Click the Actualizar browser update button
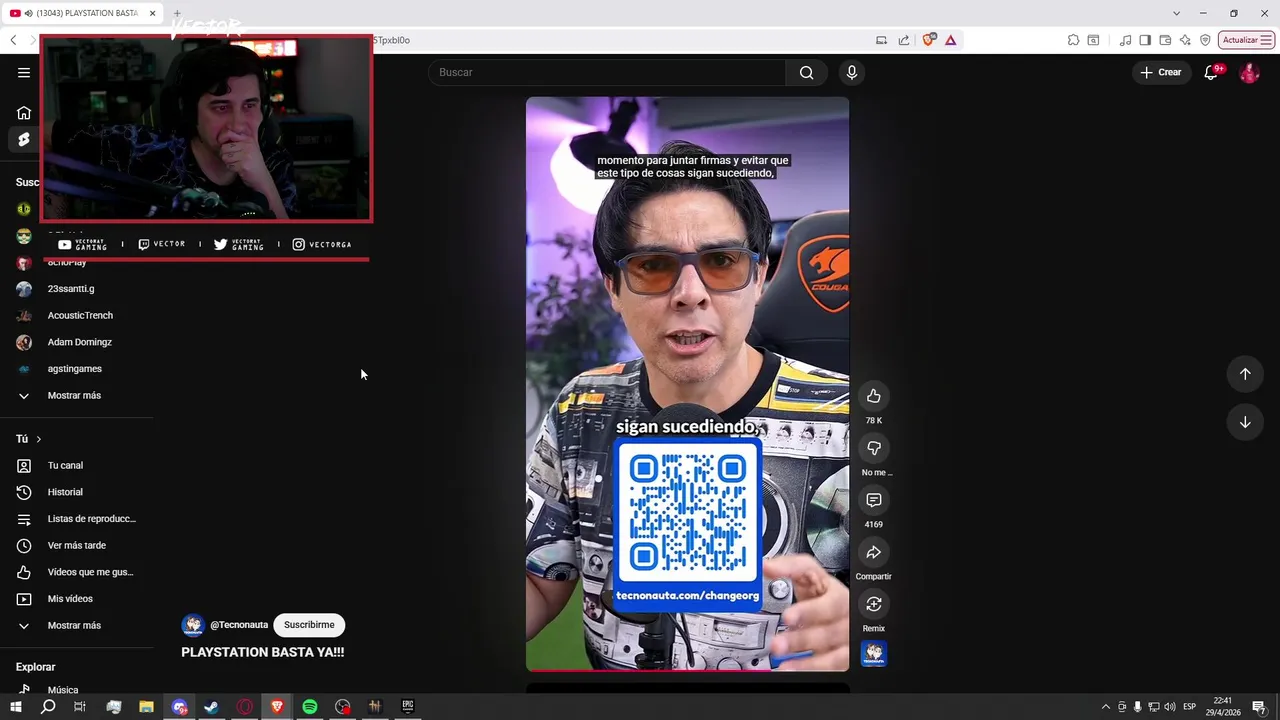Screen dimensions: 1280x720 [x=1246, y=40]
